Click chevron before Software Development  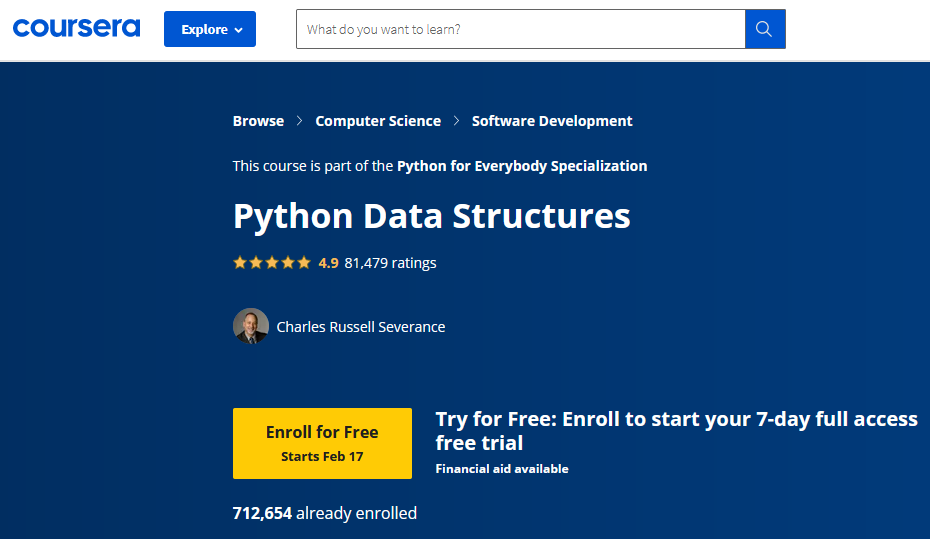456,121
